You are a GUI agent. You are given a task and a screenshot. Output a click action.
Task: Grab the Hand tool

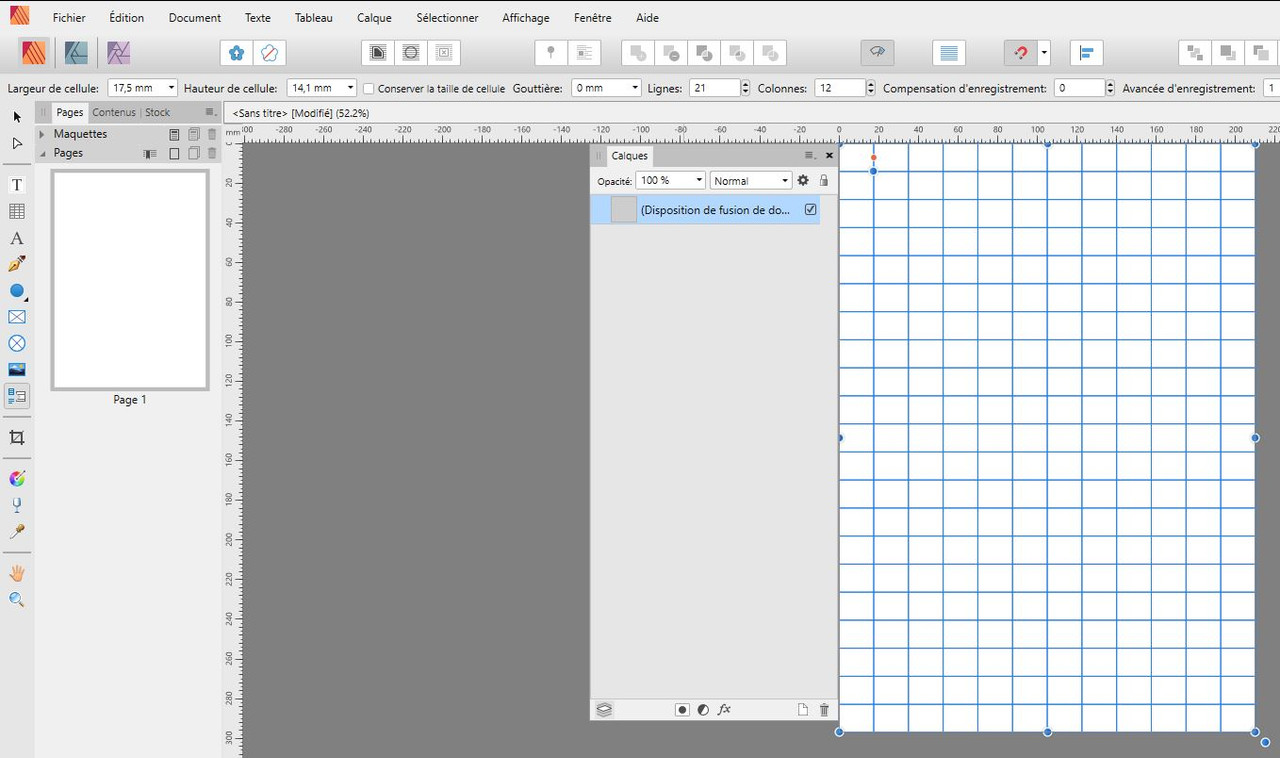[16, 572]
